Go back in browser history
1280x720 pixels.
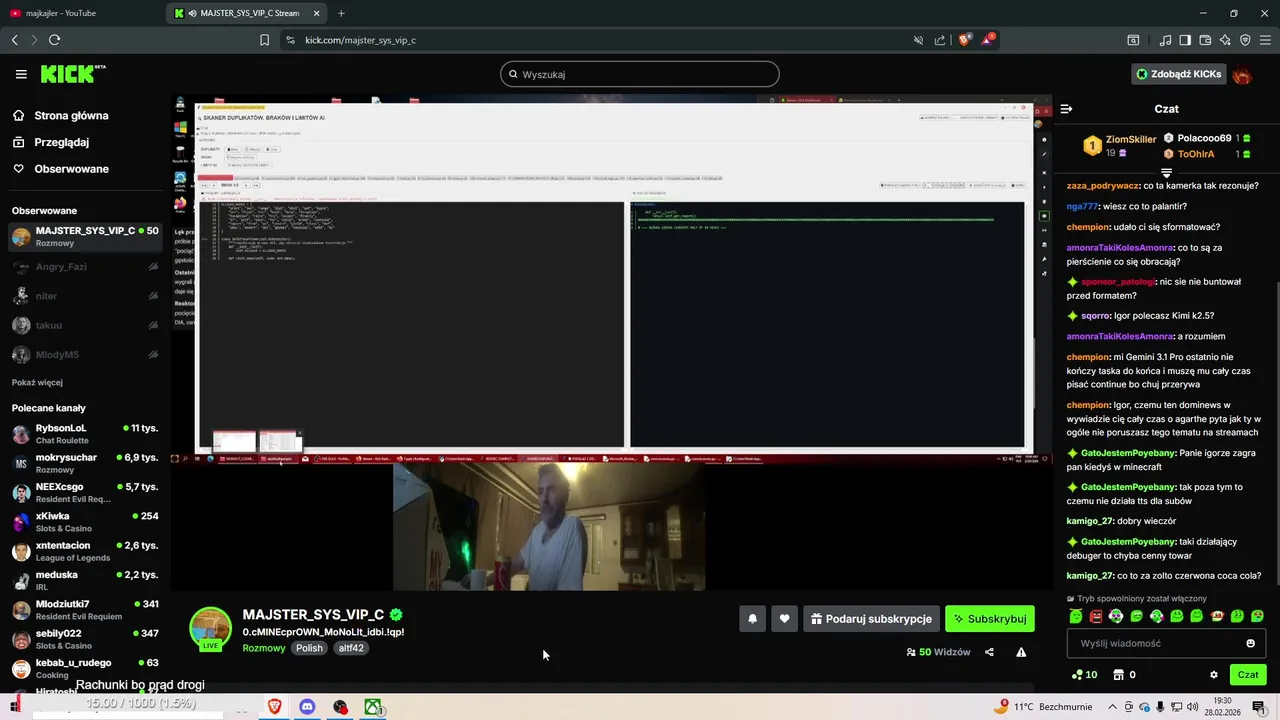[x=14, y=40]
